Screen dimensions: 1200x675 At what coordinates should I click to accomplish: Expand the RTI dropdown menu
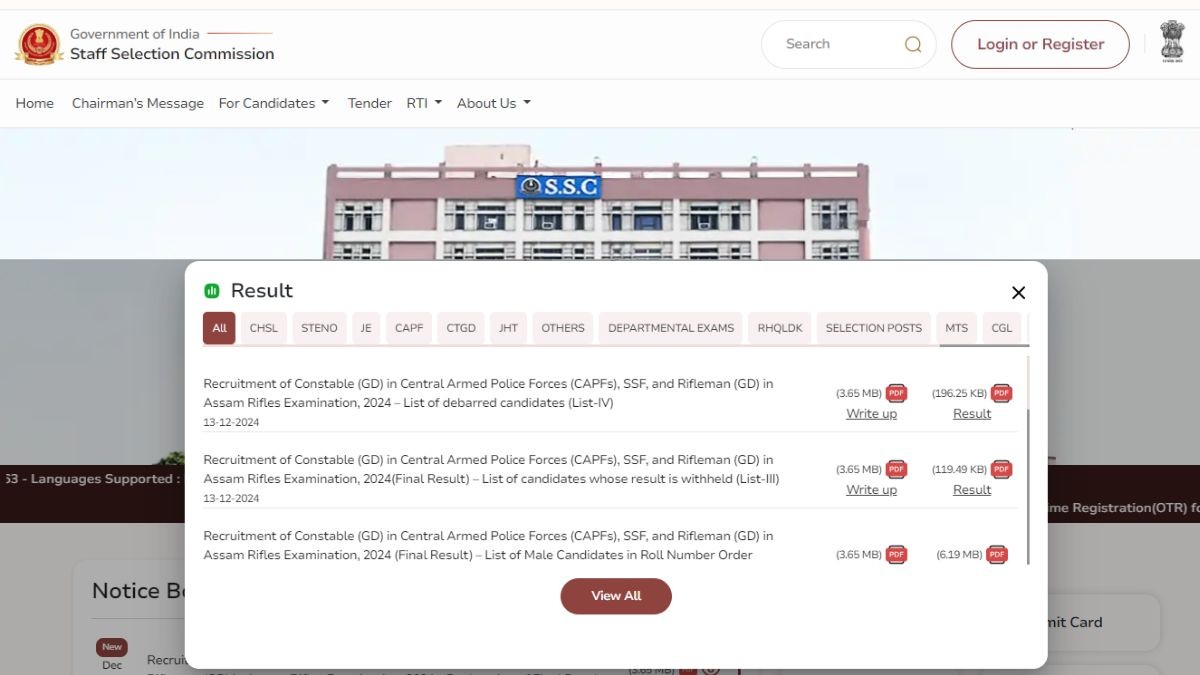(x=423, y=103)
